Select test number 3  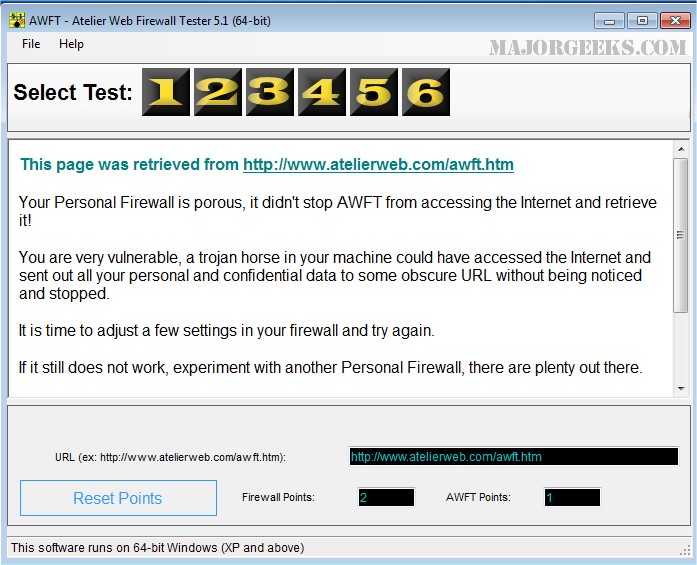pos(270,92)
